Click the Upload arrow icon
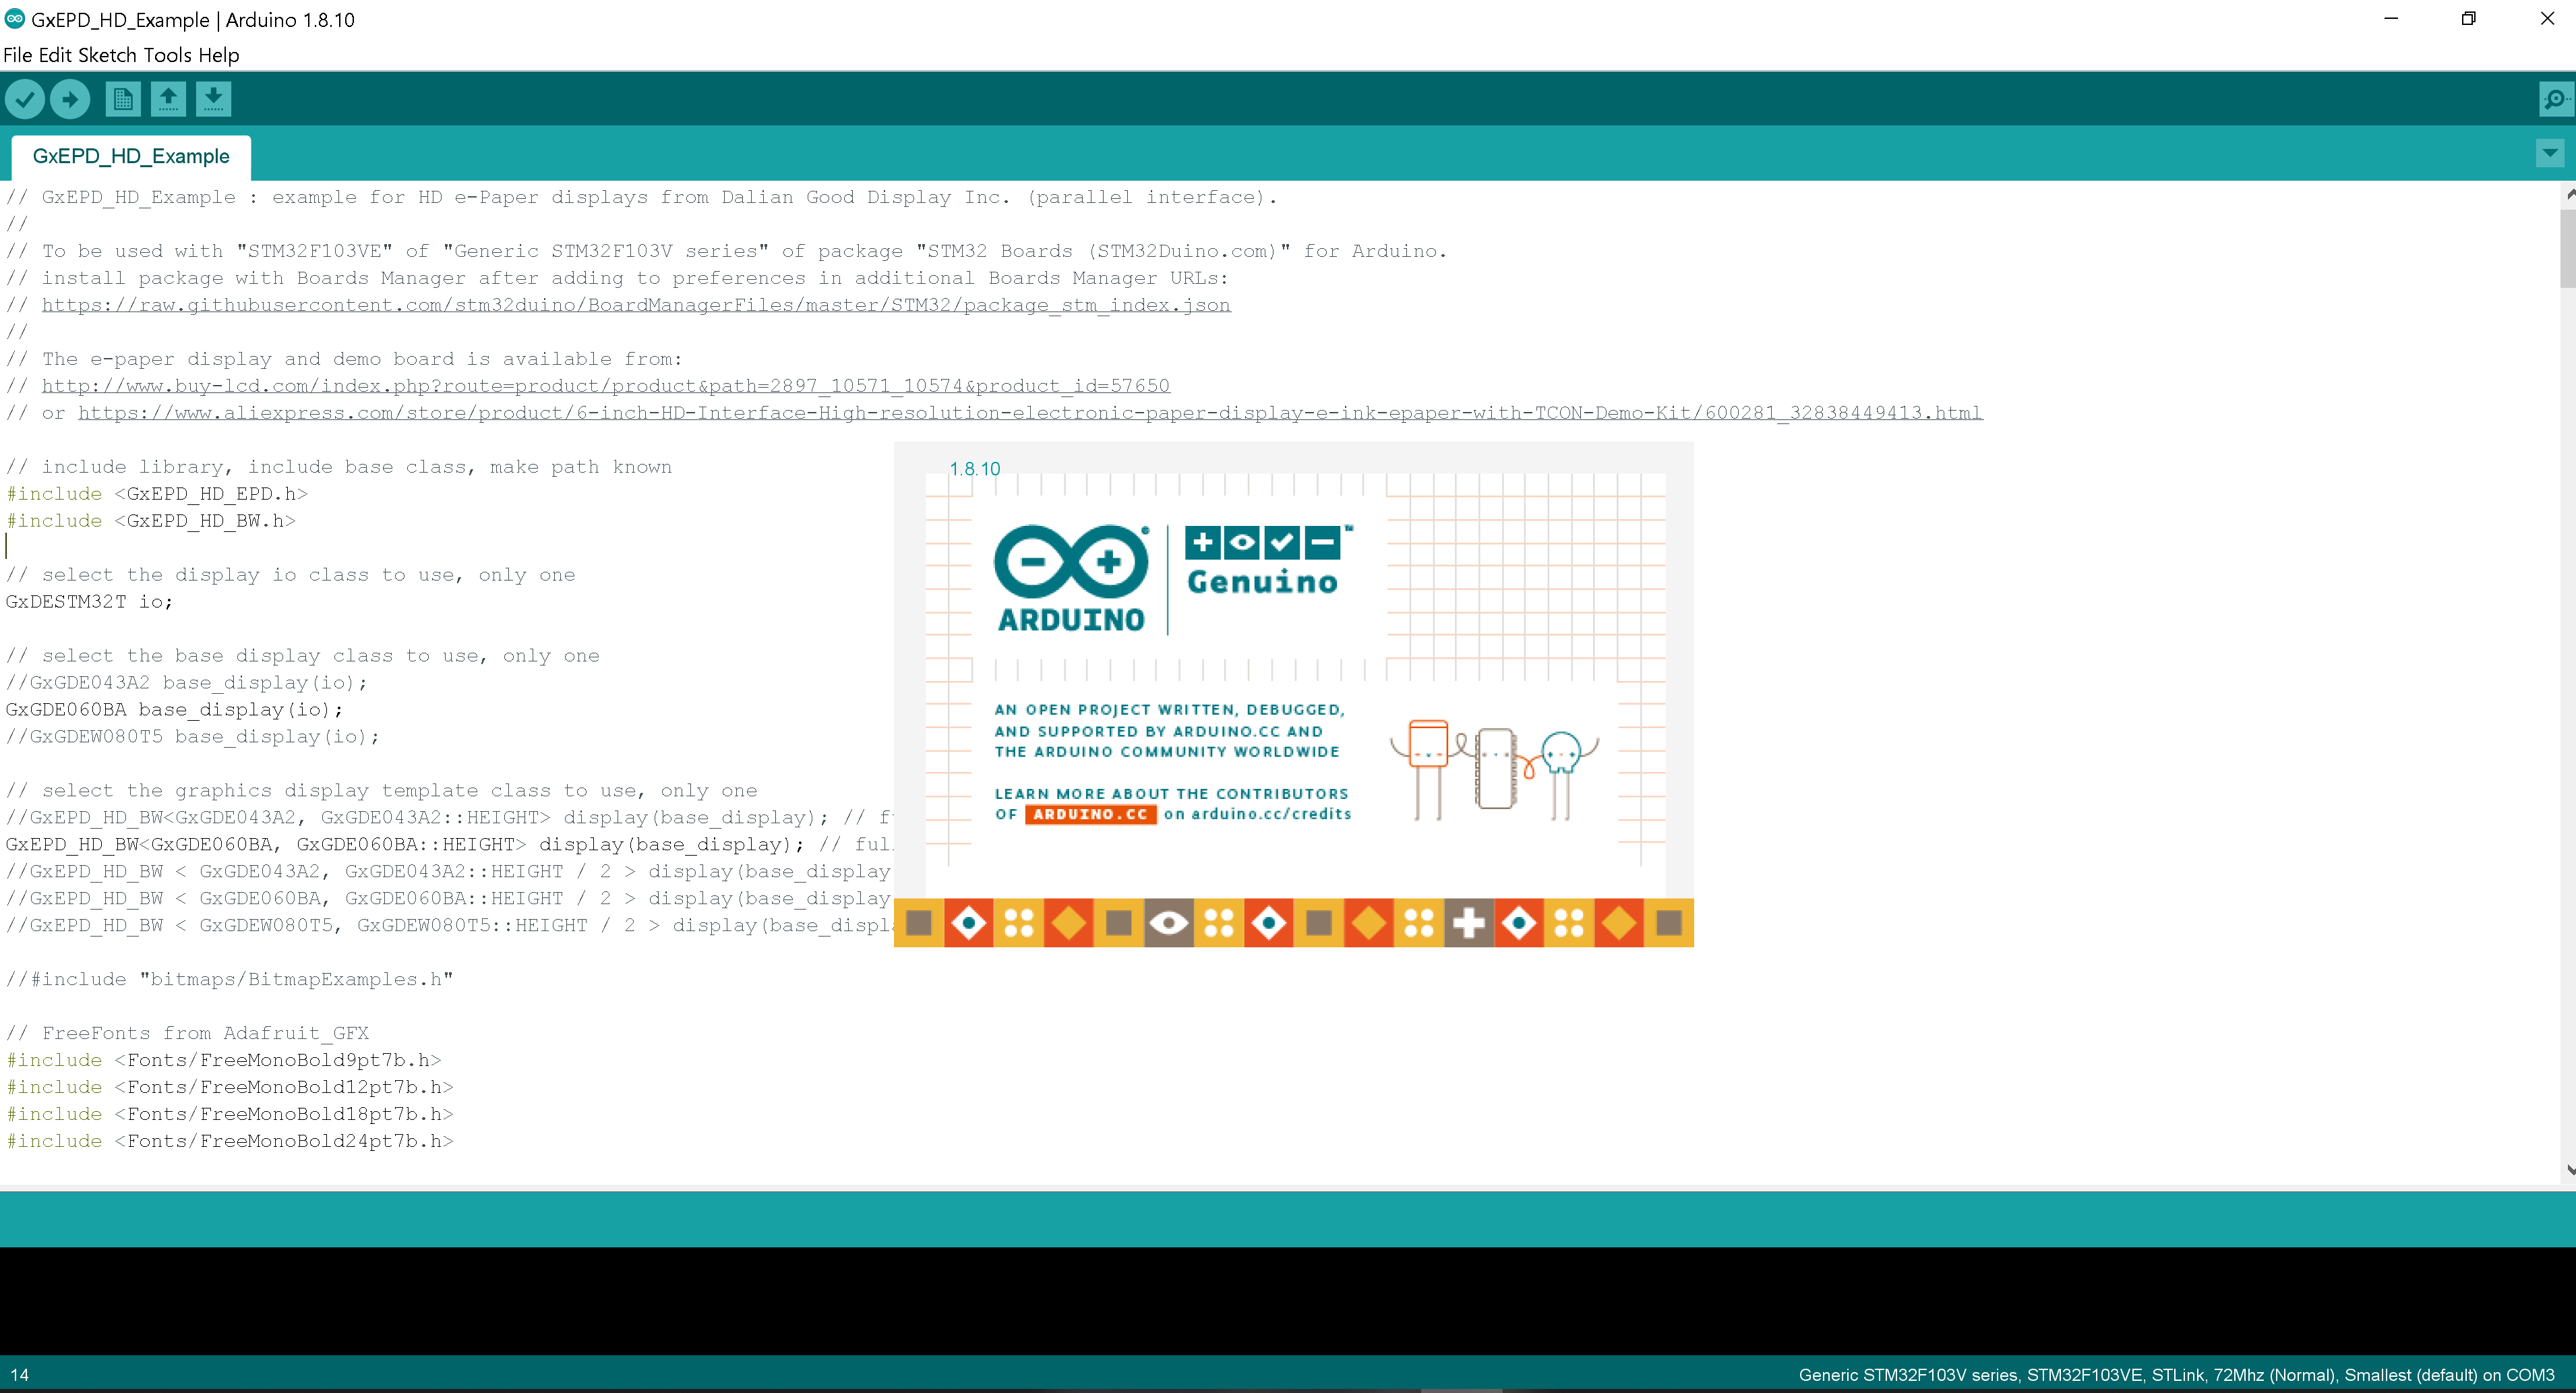This screenshot has height=1393, width=2576. tap(70, 99)
